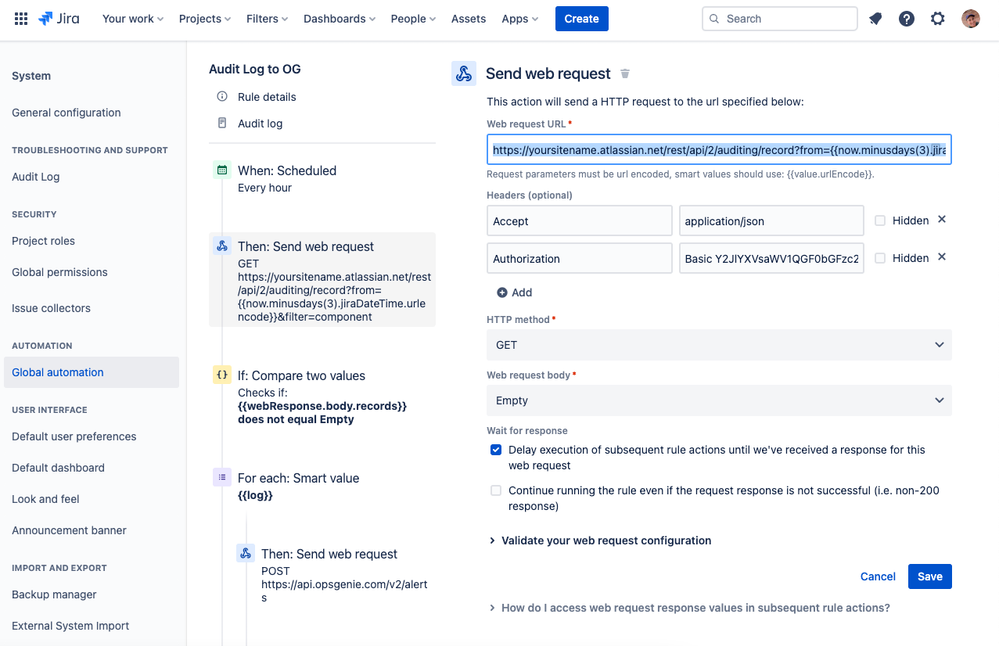Click the Basic token header value field

pyautogui.click(x=772, y=258)
